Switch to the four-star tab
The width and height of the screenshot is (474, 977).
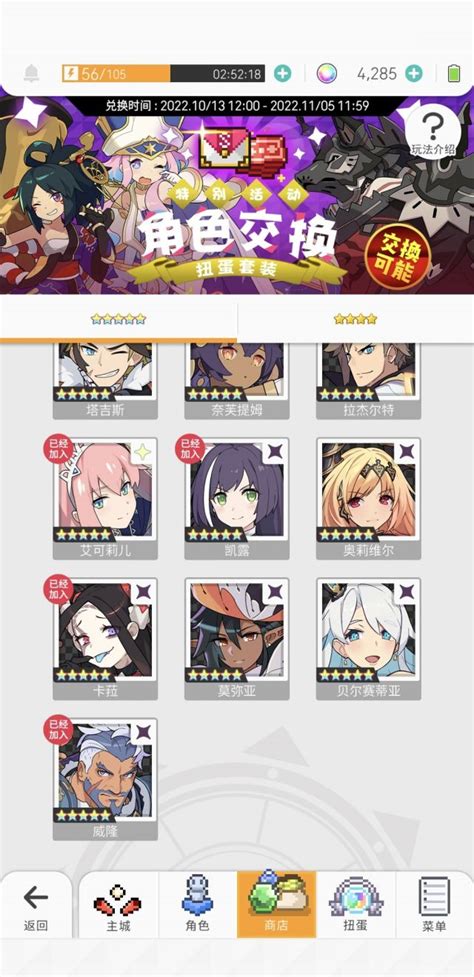point(355,319)
